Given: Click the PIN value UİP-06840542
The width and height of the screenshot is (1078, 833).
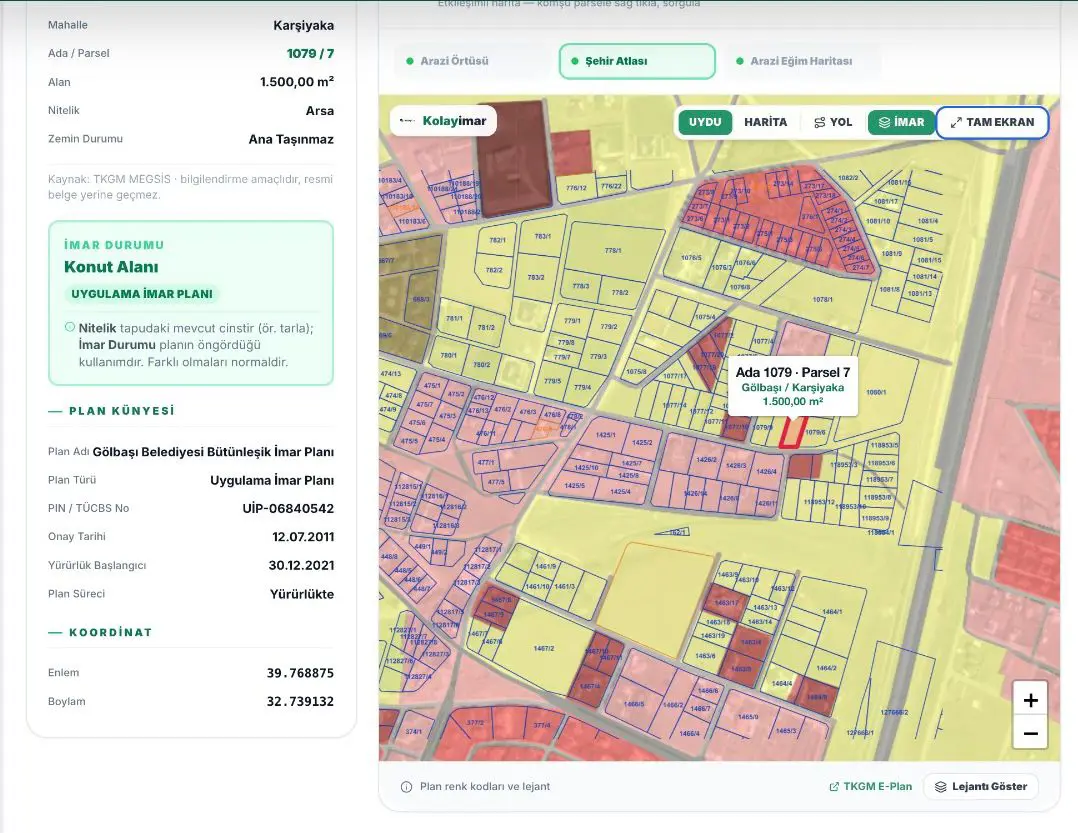Looking at the screenshot, I should point(288,509).
